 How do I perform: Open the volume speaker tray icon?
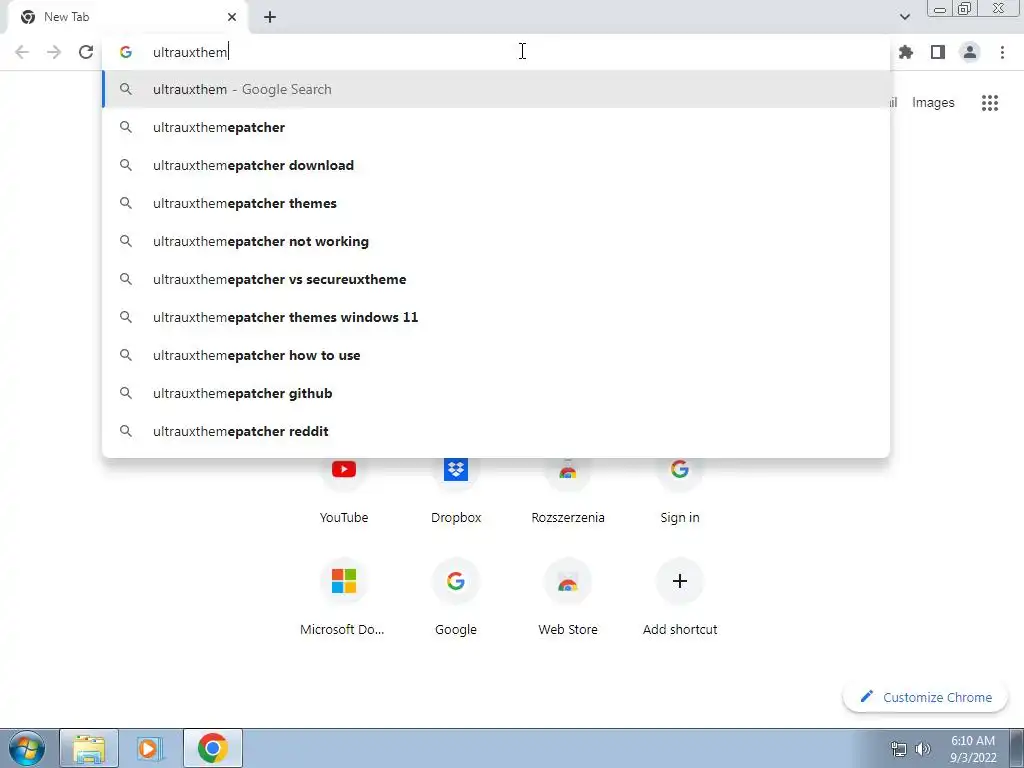(922, 749)
